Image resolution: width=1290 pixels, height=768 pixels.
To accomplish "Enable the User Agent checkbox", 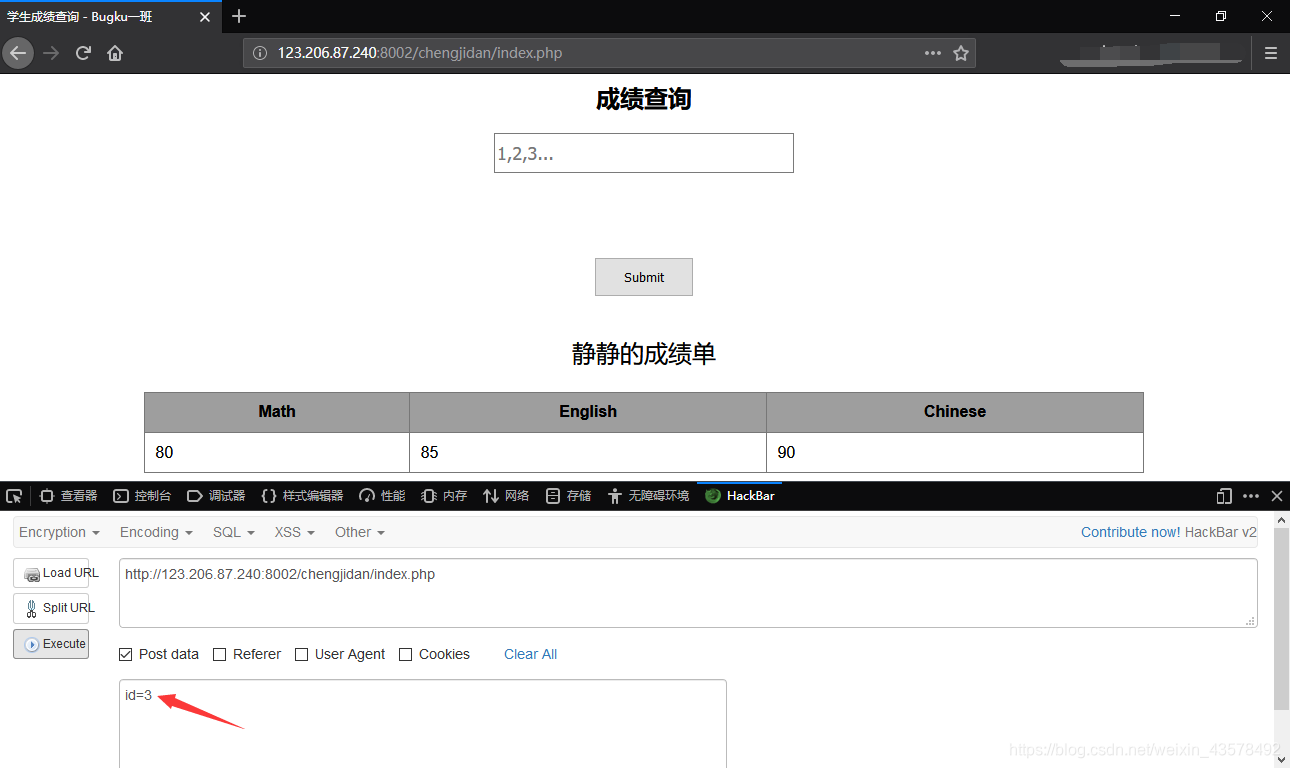I will point(301,654).
